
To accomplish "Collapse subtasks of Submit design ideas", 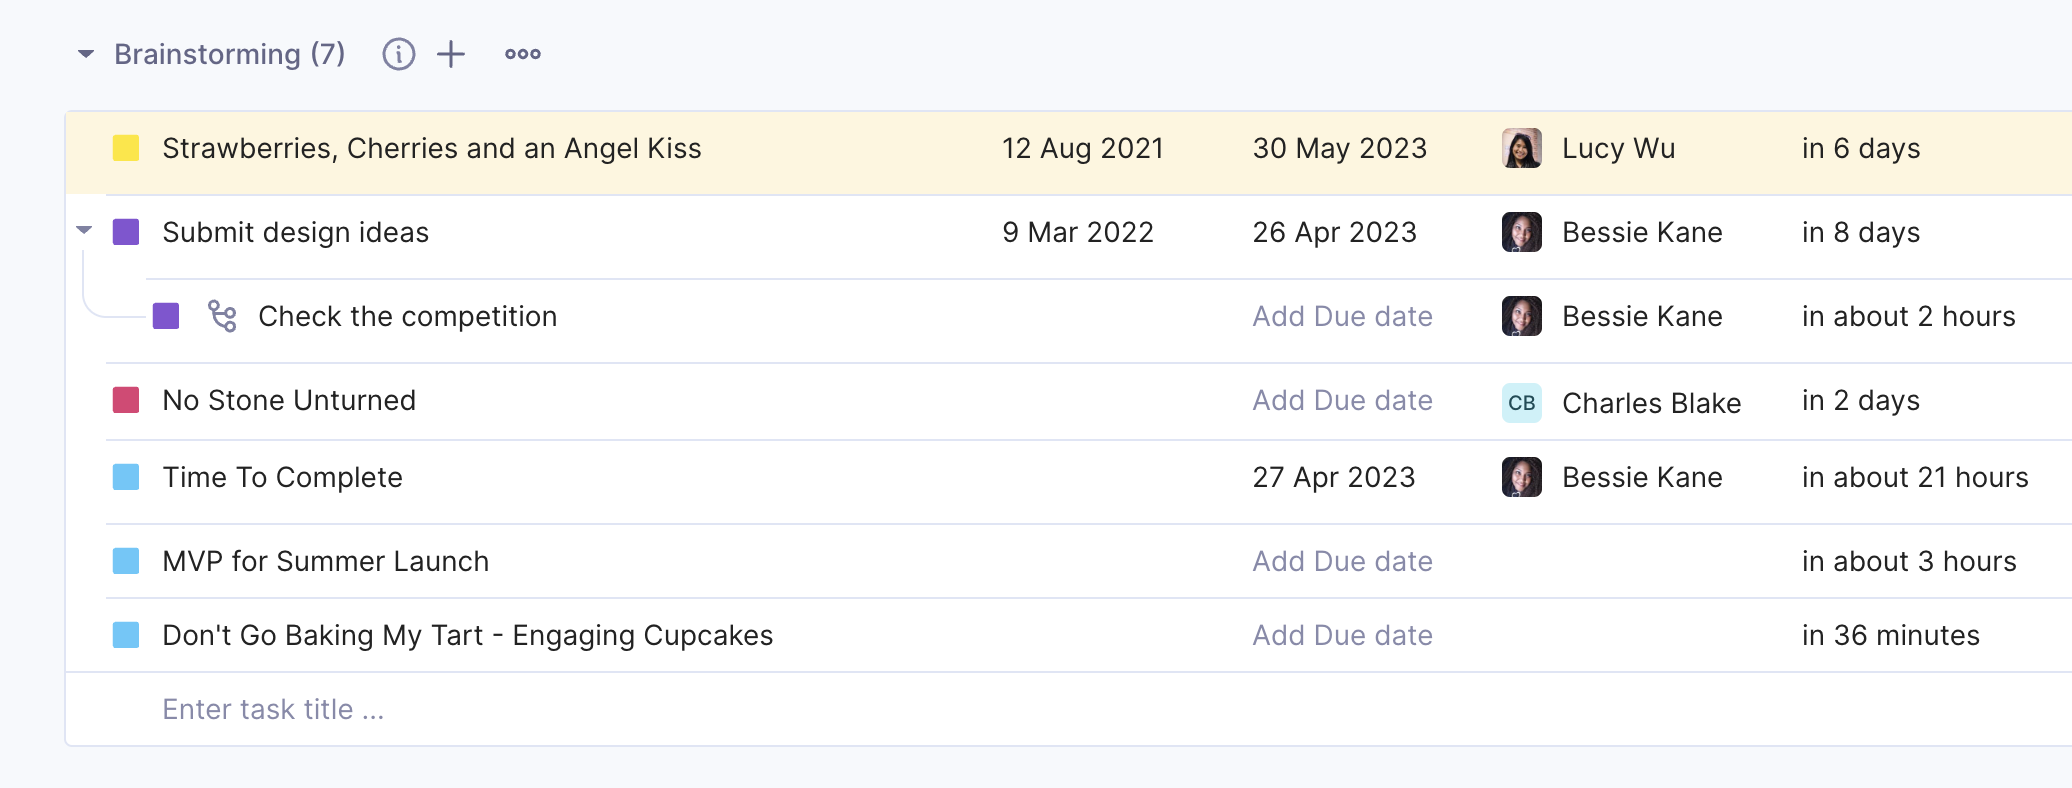I will (x=84, y=231).
